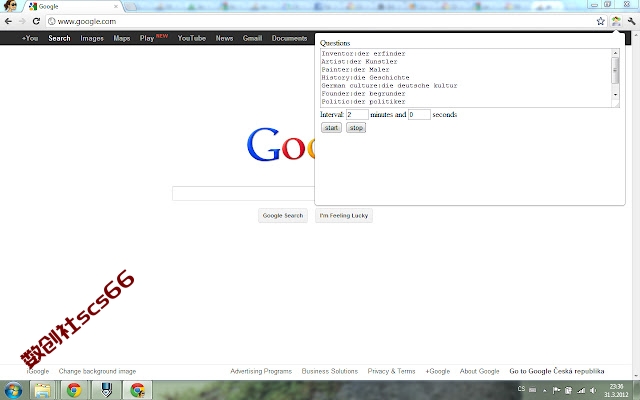
Task: Click the line 'Painter:der Maler'
Action: [x=355, y=70]
